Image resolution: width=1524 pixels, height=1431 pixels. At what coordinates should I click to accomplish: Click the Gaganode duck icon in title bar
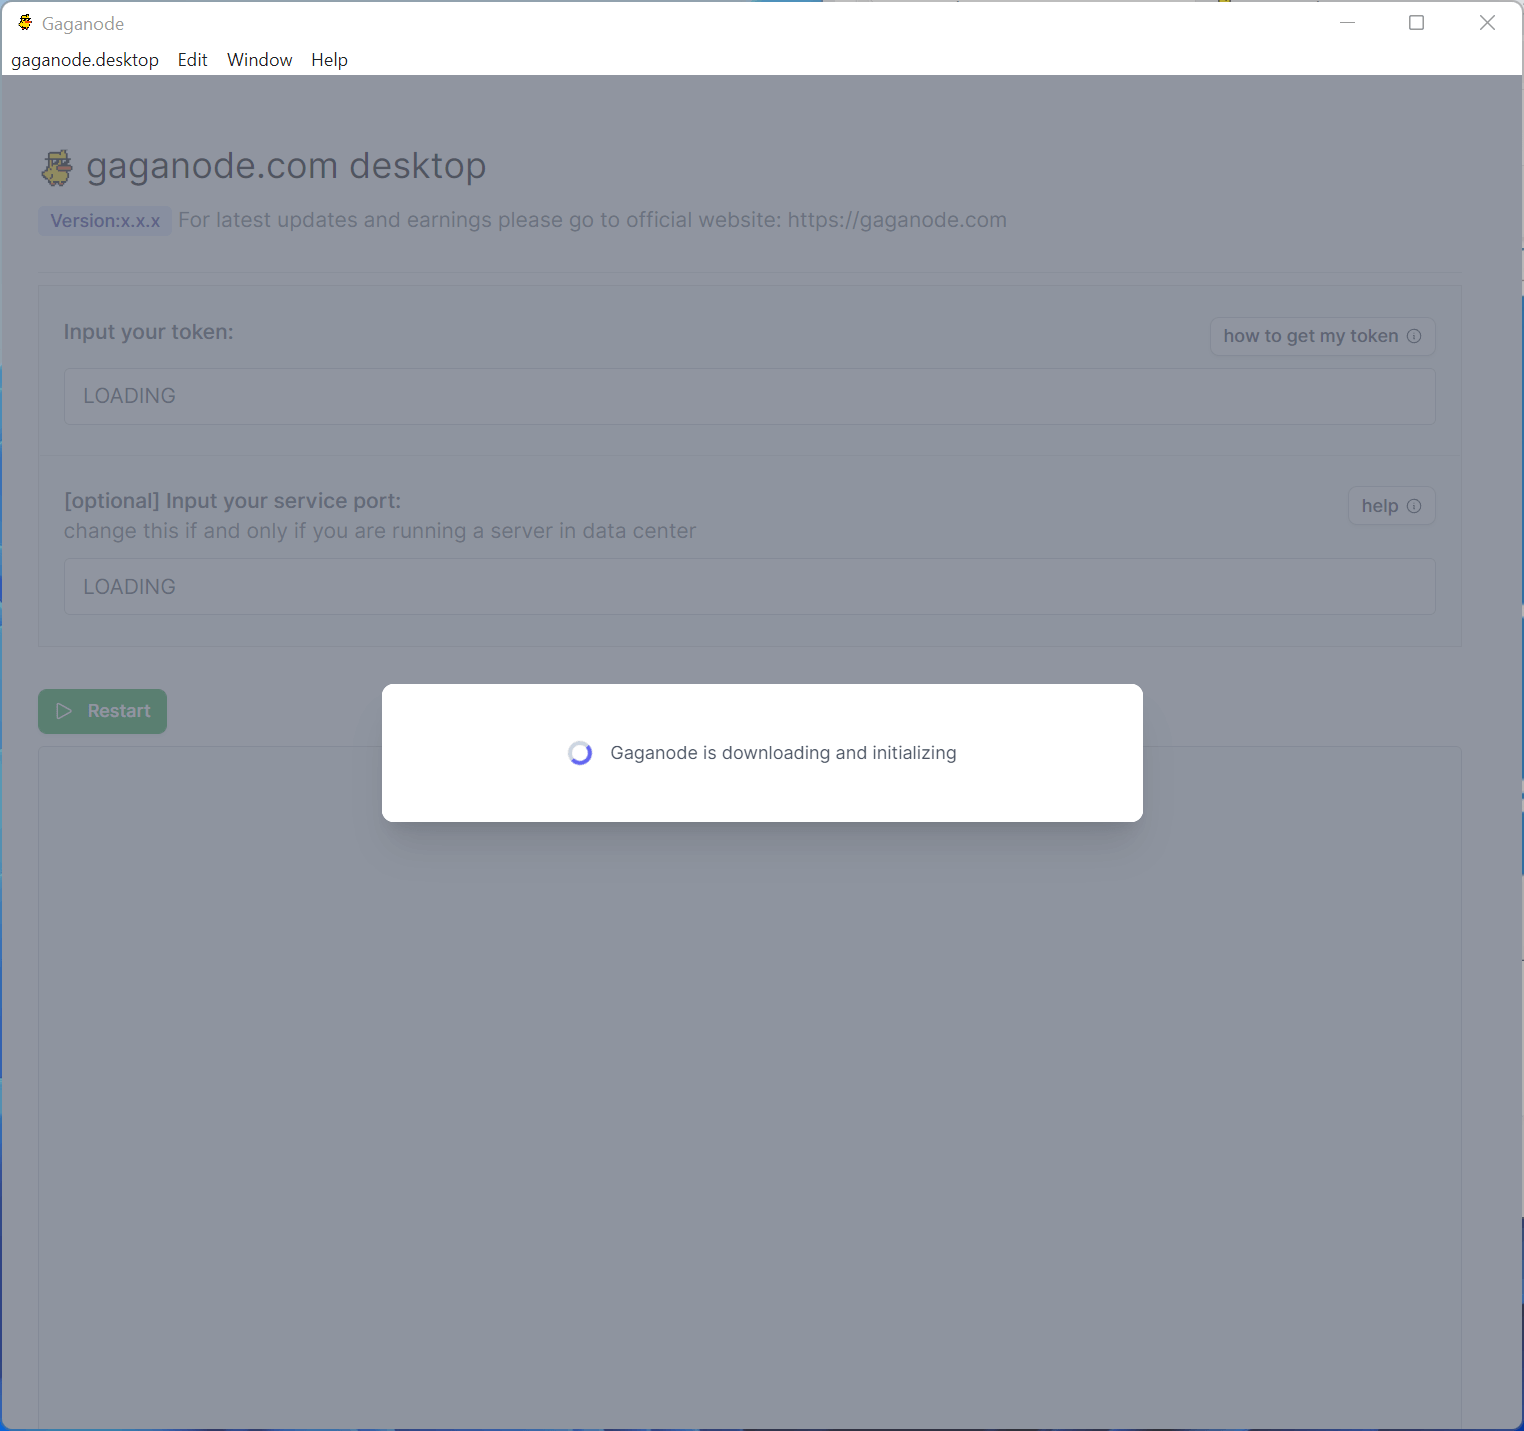[x=25, y=23]
